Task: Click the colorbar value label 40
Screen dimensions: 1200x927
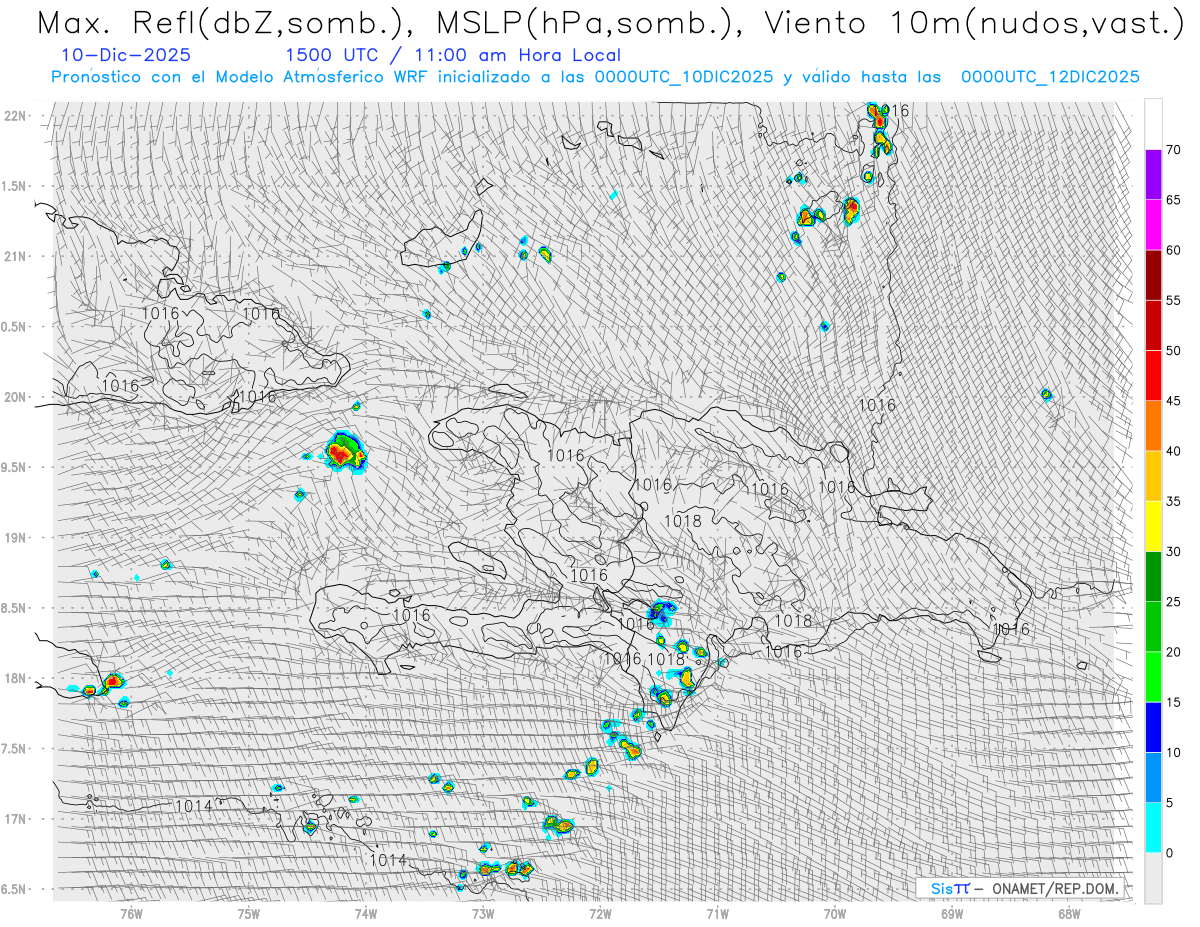Action: (x=1173, y=451)
